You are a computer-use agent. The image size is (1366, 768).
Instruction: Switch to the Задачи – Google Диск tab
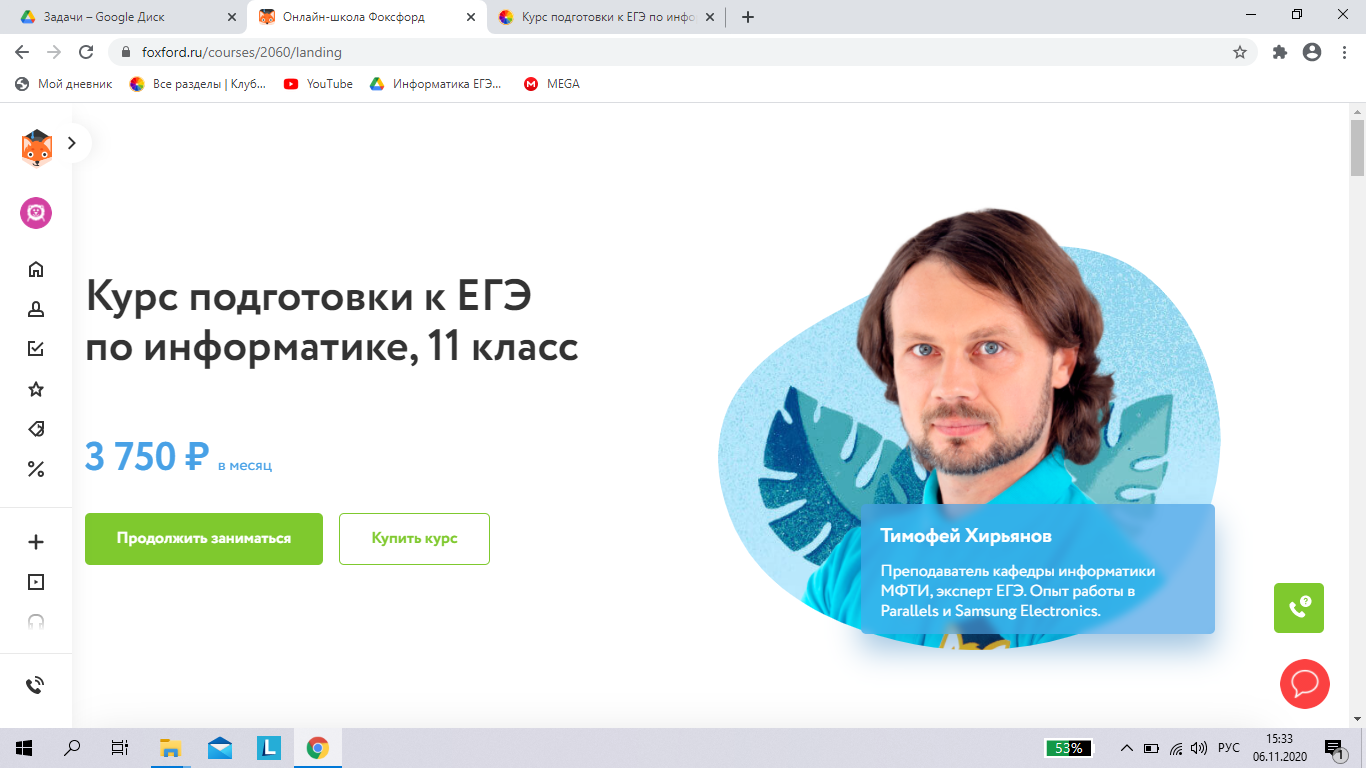click(x=126, y=17)
